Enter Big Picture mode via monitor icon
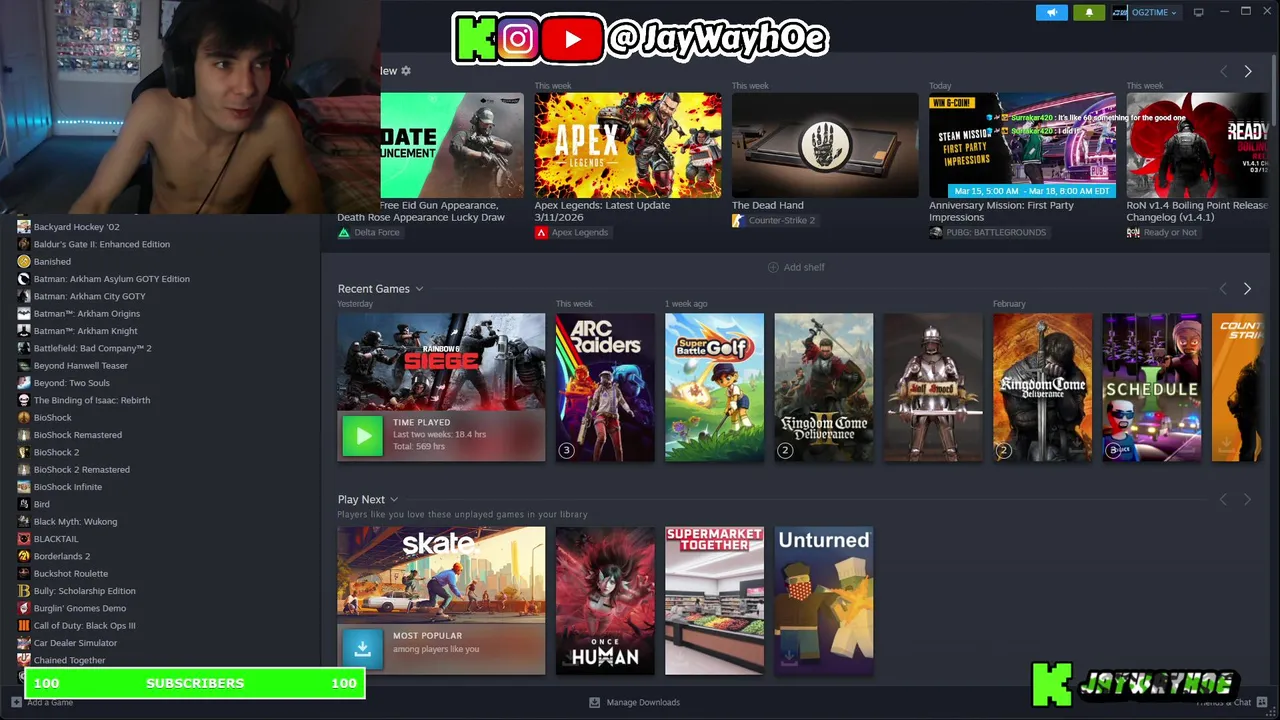Image resolution: width=1280 pixels, height=720 pixels. coord(1198,12)
